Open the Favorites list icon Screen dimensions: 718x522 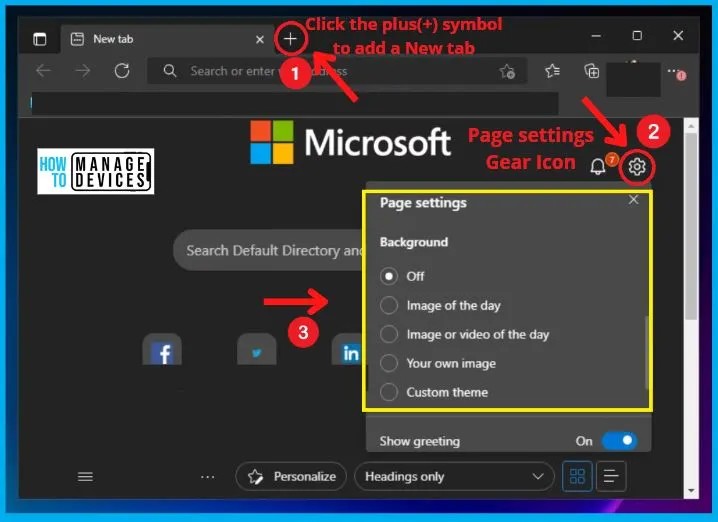552,71
